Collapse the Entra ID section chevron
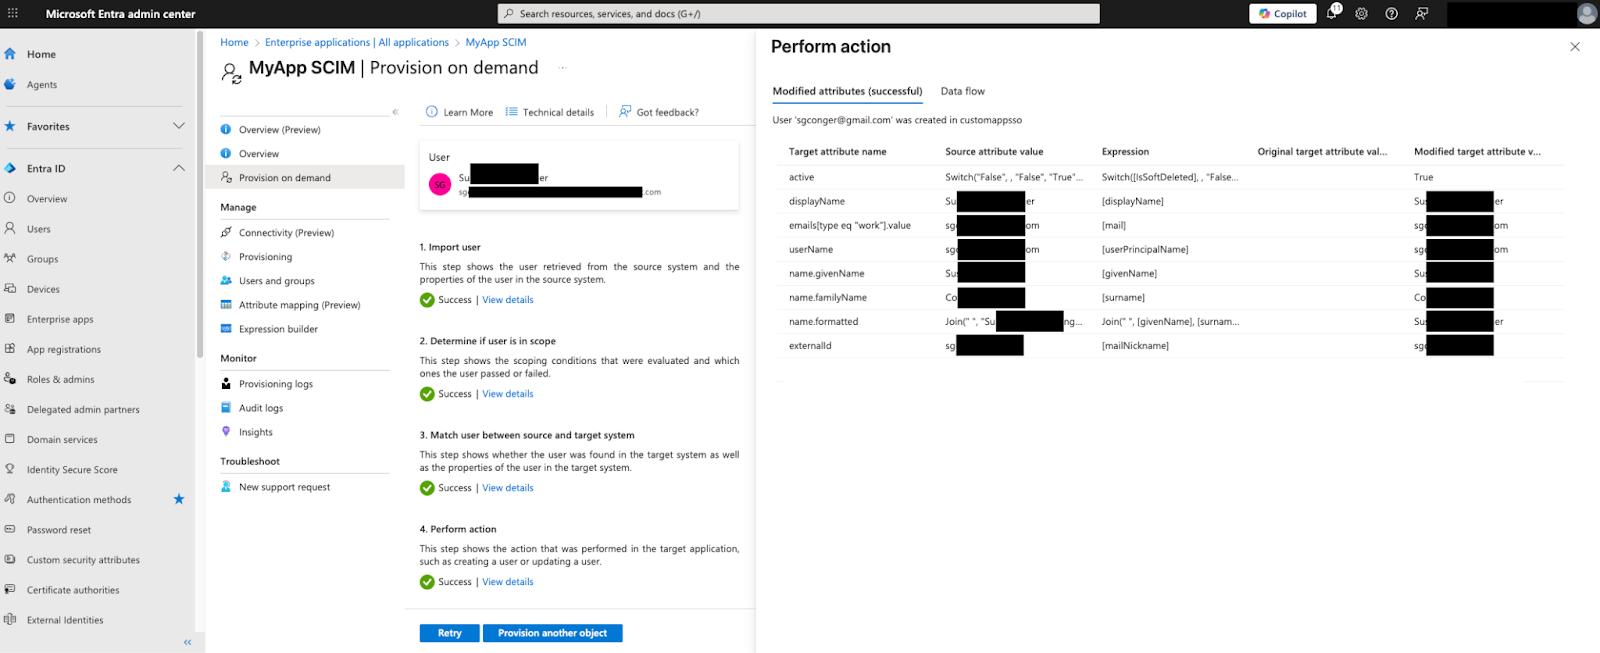 coord(179,168)
